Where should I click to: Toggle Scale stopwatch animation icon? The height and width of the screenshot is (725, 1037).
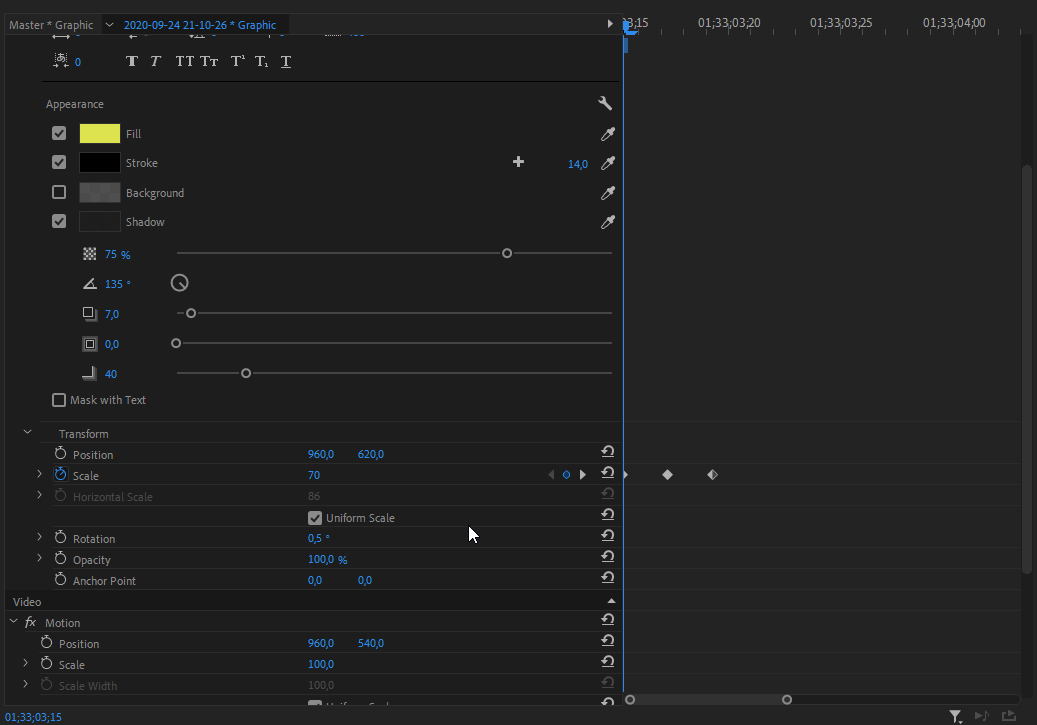point(60,475)
